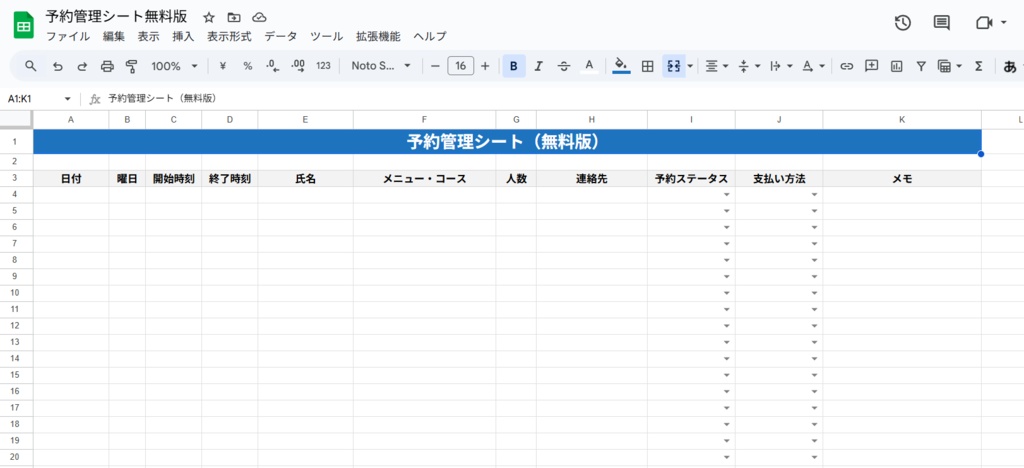Move document to folder icon
Image resolution: width=1024 pixels, height=468 pixels.
point(234,18)
